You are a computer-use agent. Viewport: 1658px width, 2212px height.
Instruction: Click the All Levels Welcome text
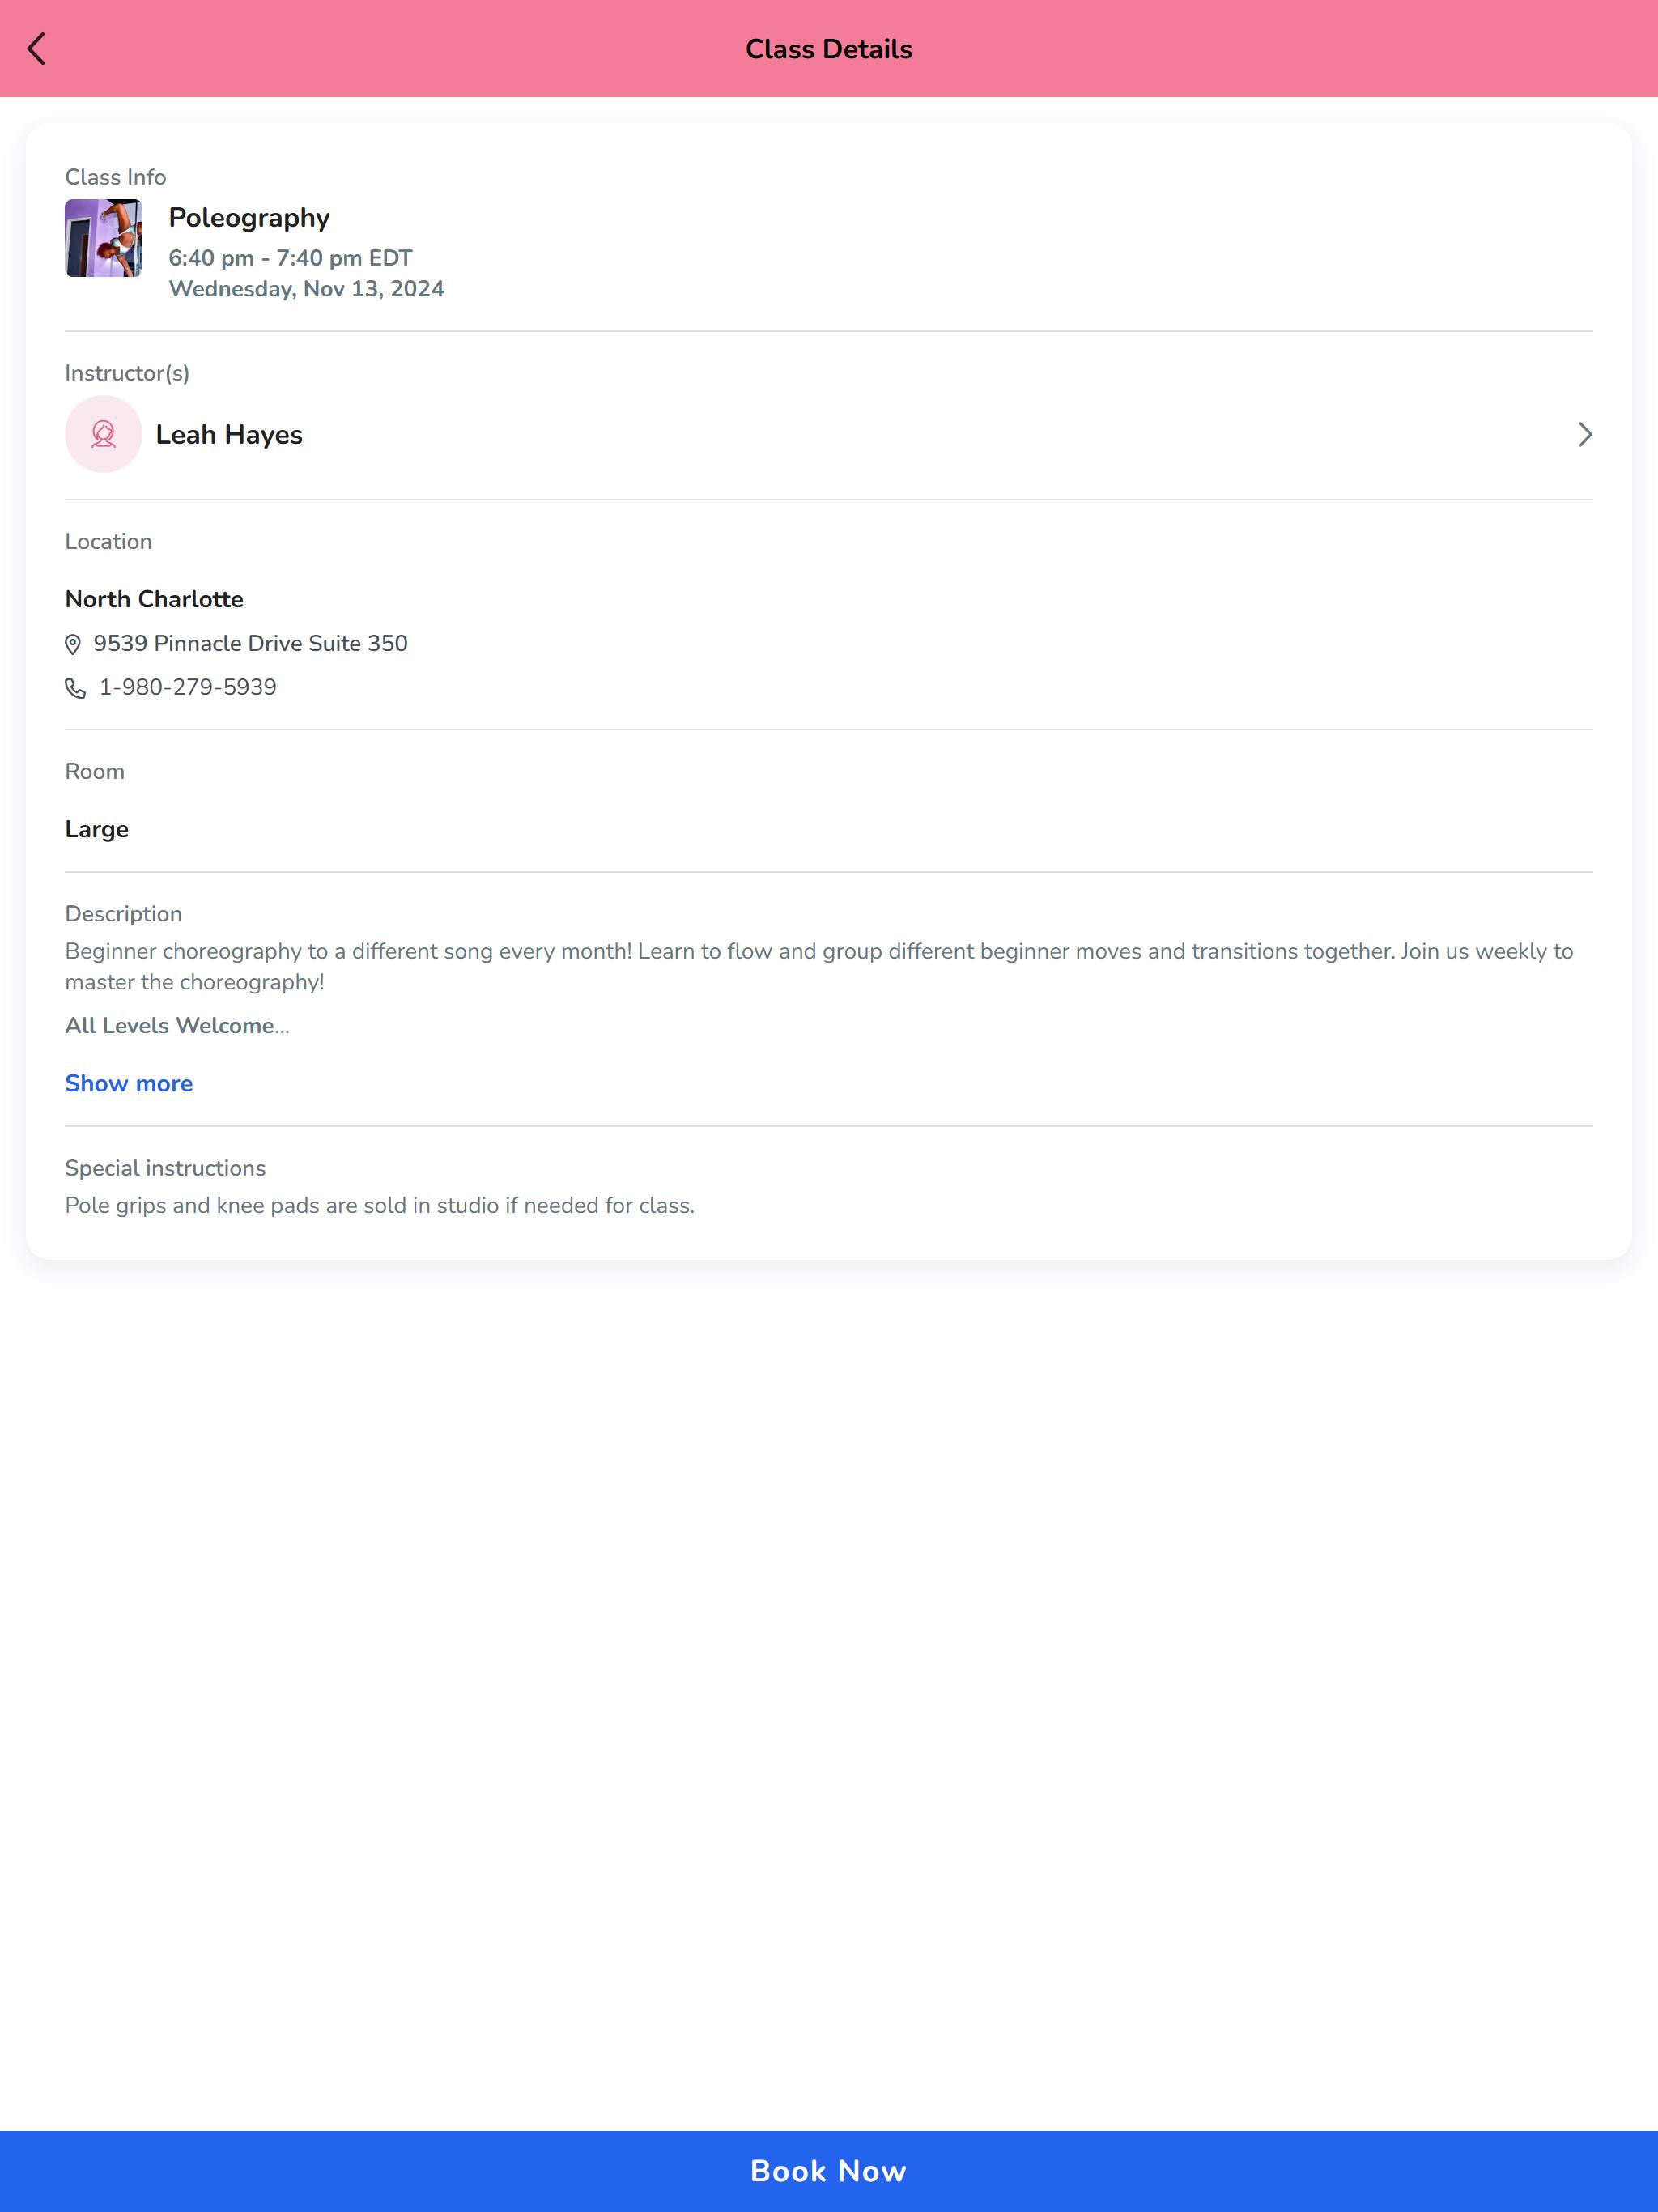177,1025
